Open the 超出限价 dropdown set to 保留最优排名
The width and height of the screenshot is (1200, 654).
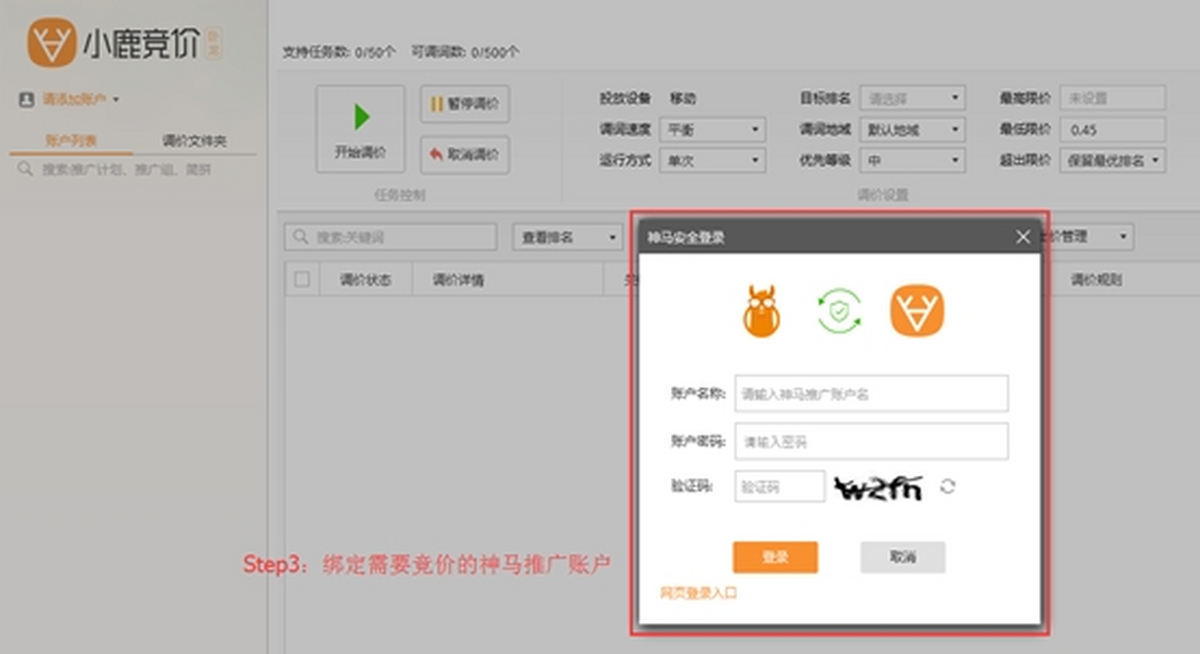coord(1113,160)
